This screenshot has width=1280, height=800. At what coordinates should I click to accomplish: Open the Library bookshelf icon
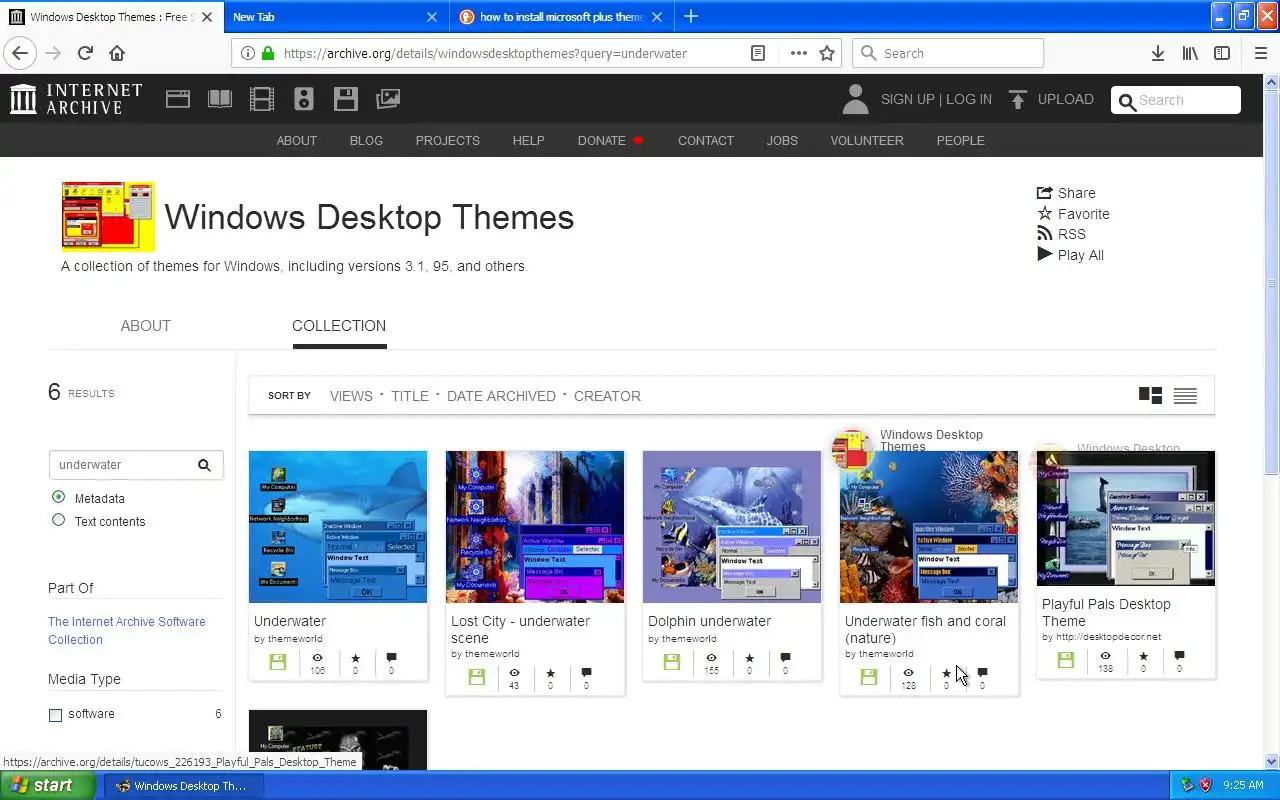[1190, 53]
